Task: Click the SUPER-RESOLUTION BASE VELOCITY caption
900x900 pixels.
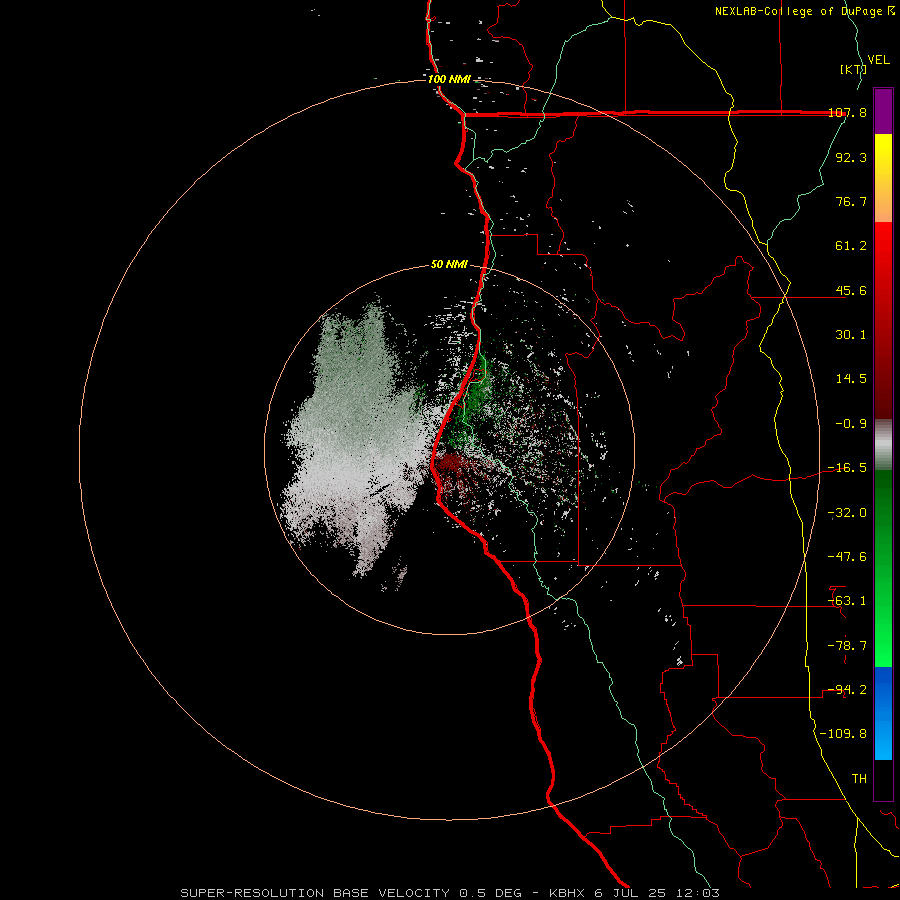Action: 315,893
